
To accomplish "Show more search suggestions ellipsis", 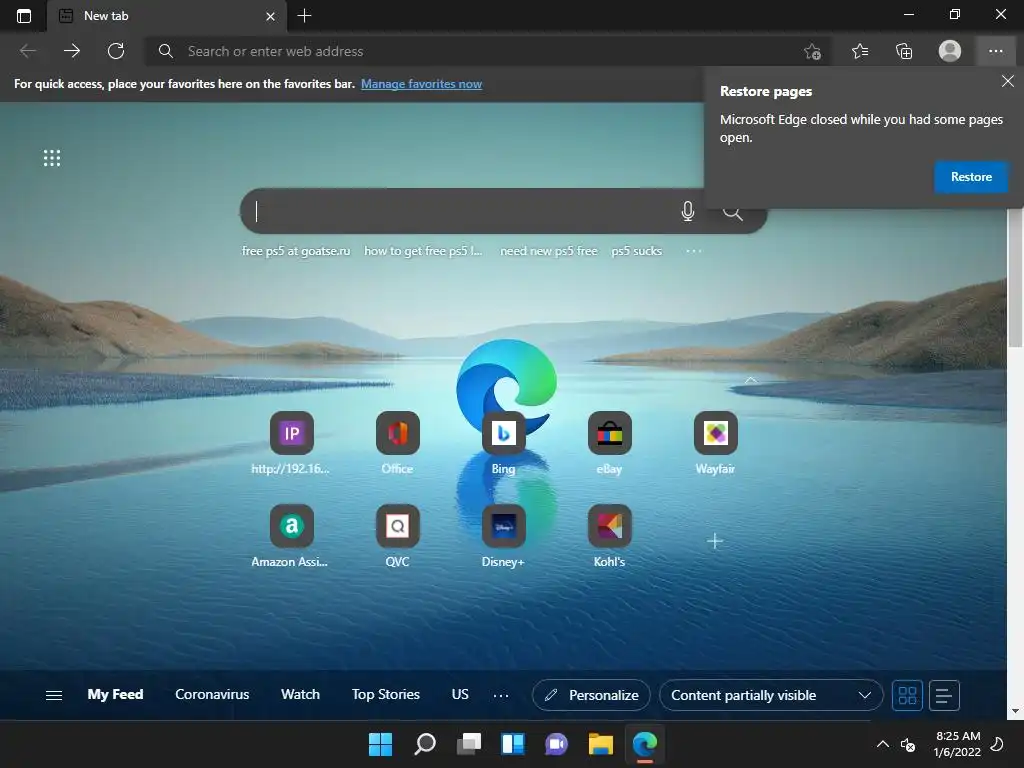I will [694, 251].
